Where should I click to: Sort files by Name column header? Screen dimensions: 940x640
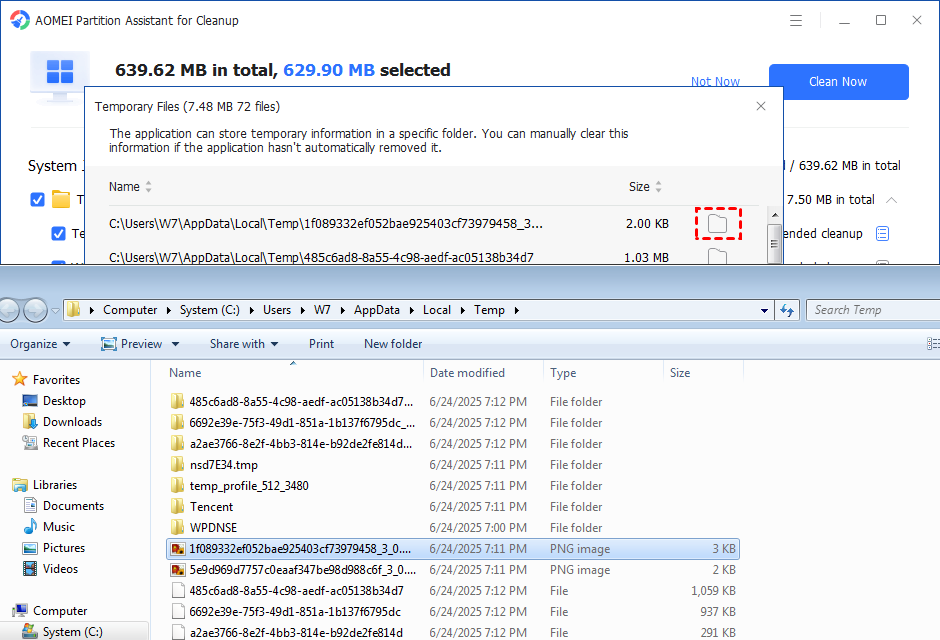coord(293,373)
